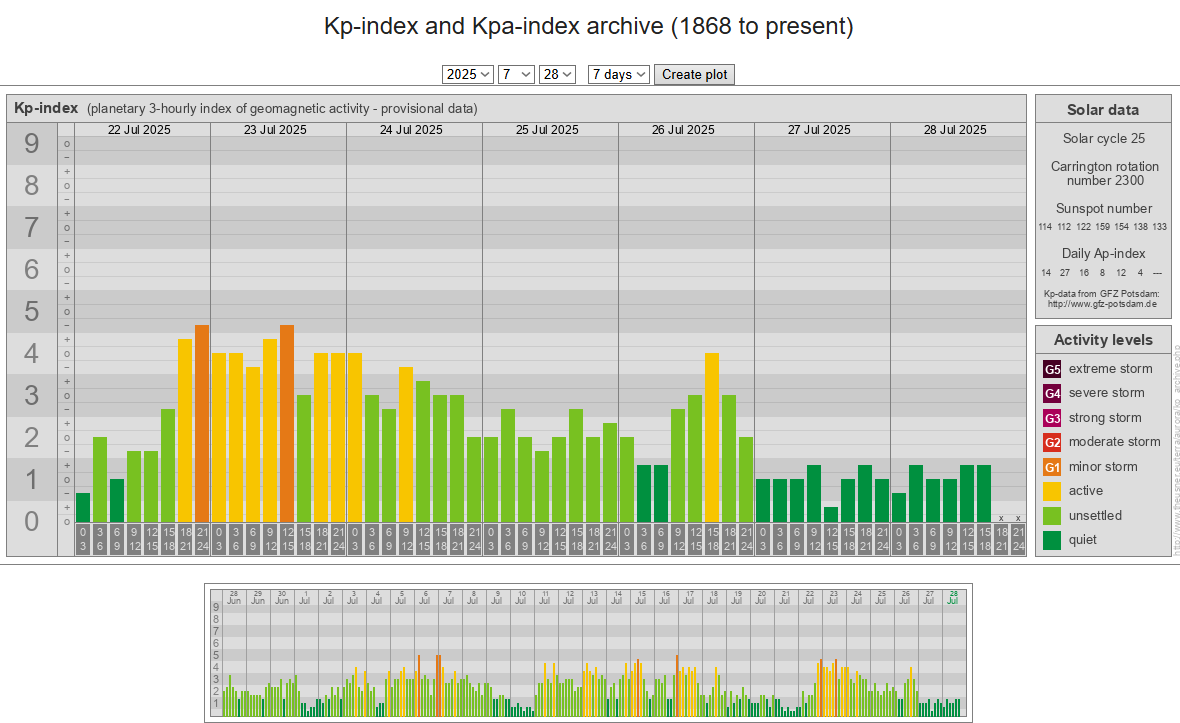Select the yellow active level swatch
This screenshot has height=723, width=1180.
[1052, 491]
